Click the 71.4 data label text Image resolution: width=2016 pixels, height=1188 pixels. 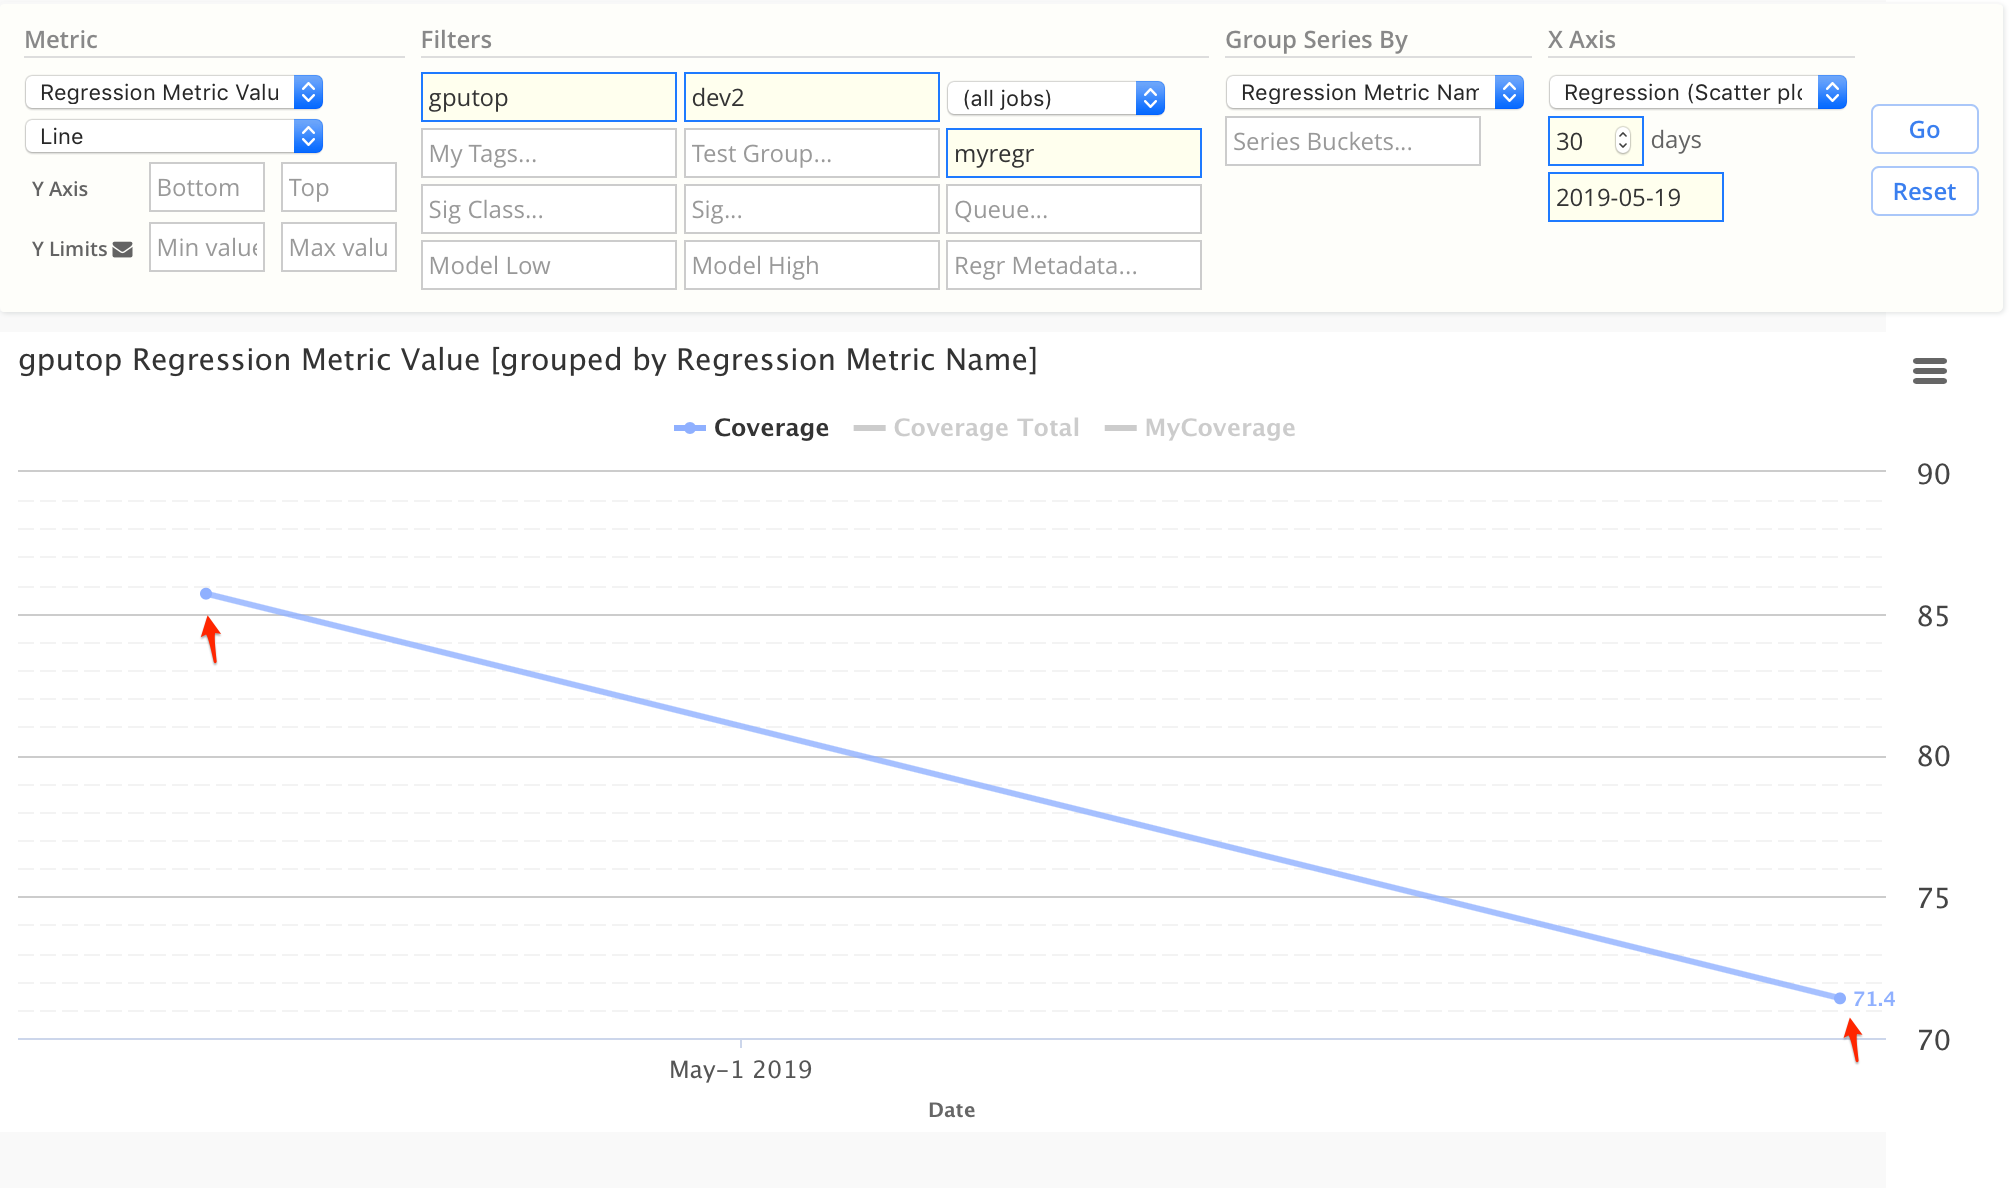(x=1874, y=999)
